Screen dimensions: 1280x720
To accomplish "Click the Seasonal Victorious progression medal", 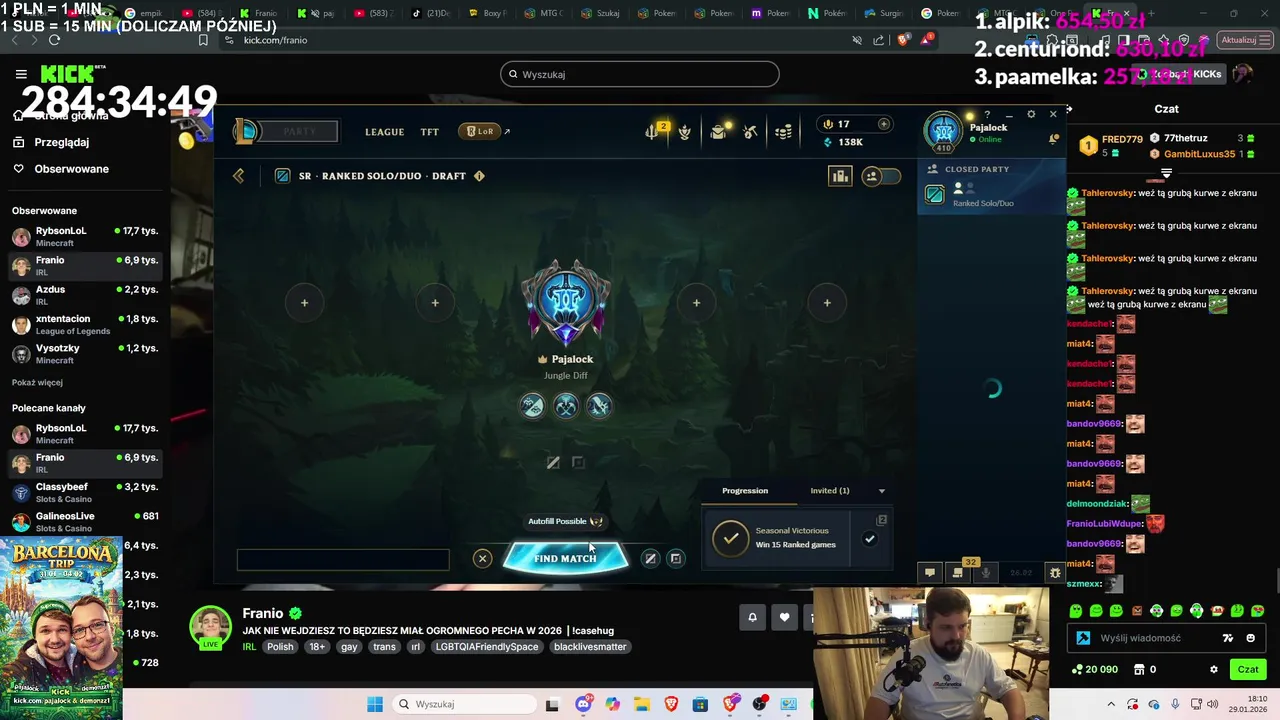I will coord(731,538).
